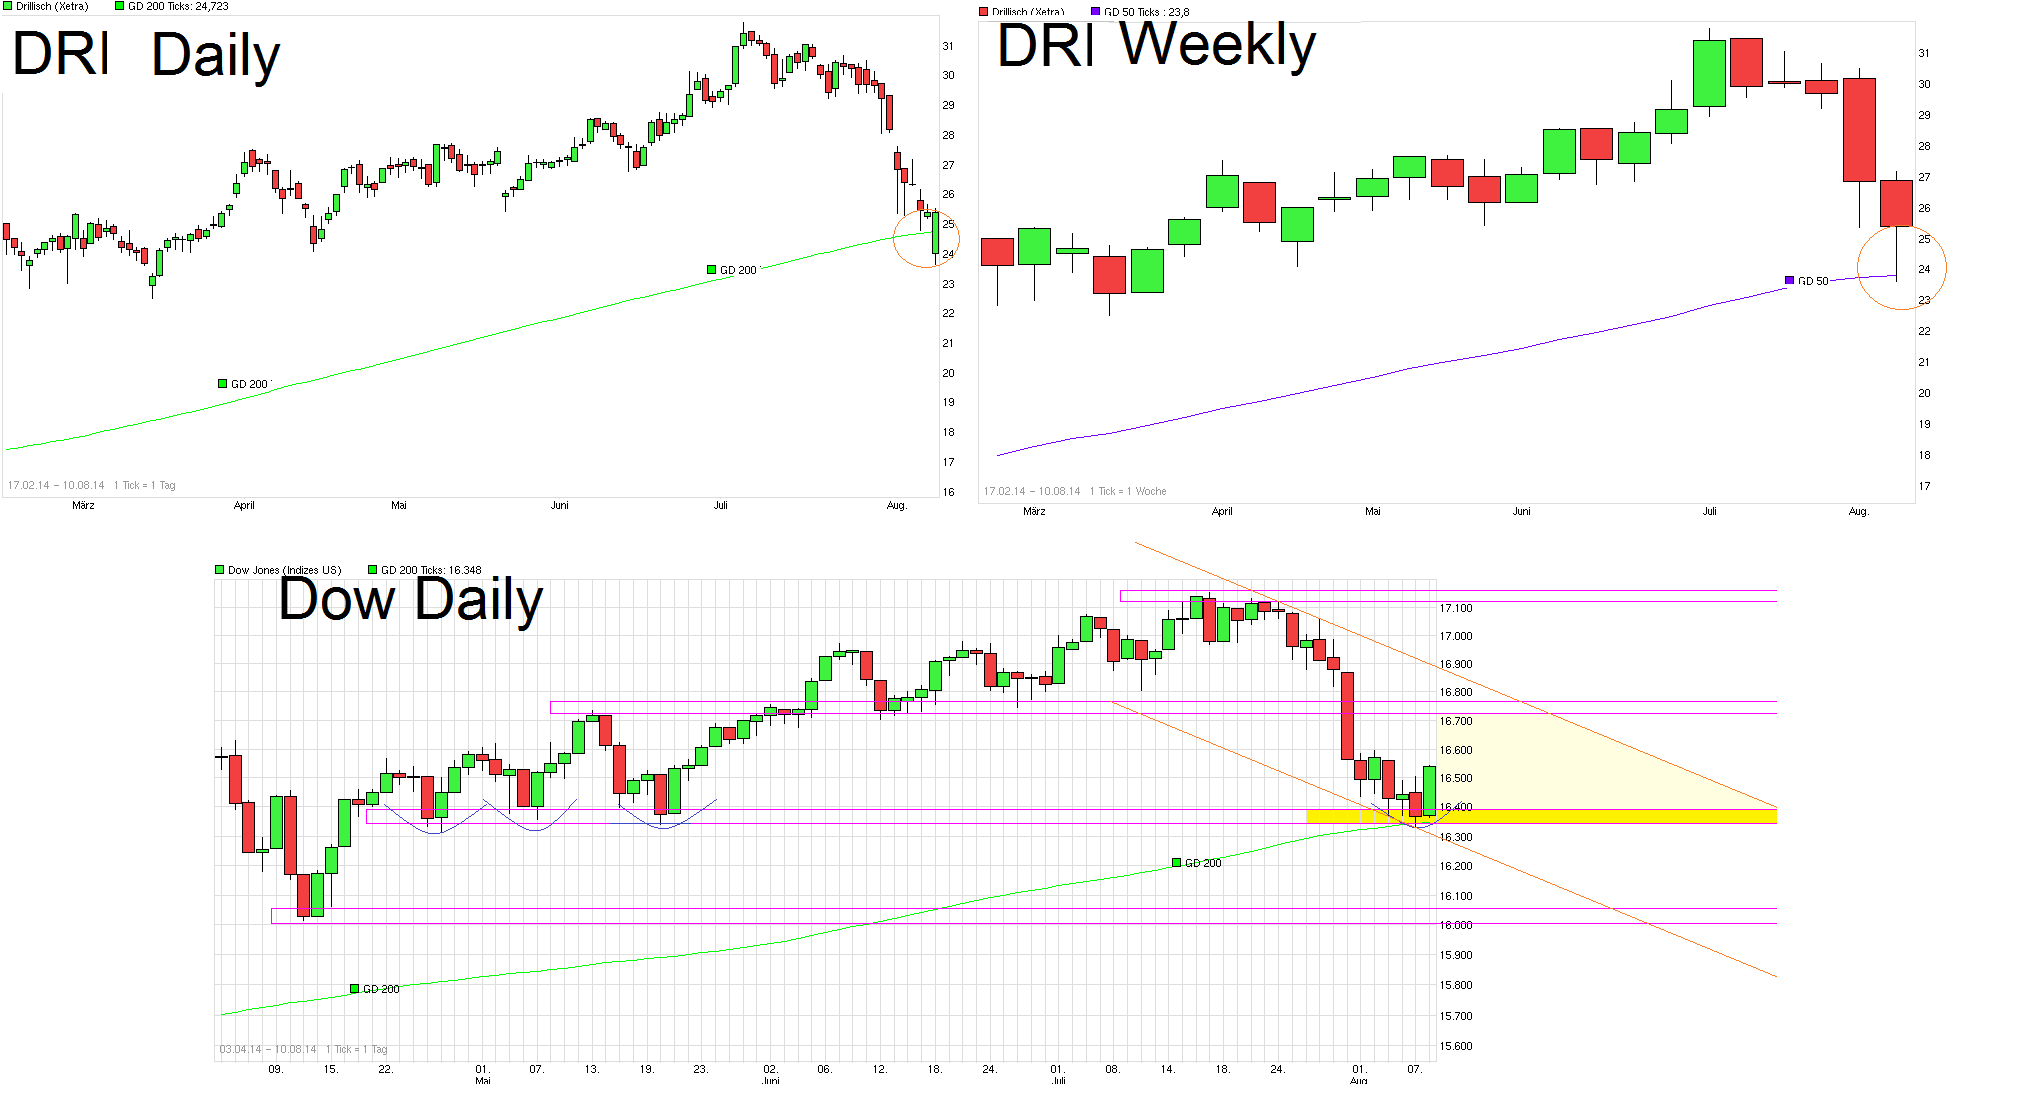The image size is (2030, 1116).
Task: Click the 'DRI Daily' chart title
Action: (146, 54)
